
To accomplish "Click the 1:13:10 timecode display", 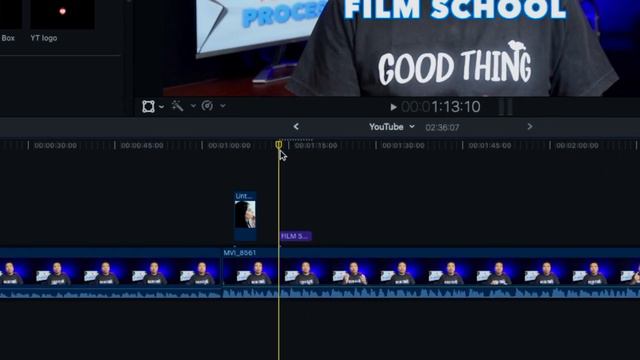I will tap(441, 107).
